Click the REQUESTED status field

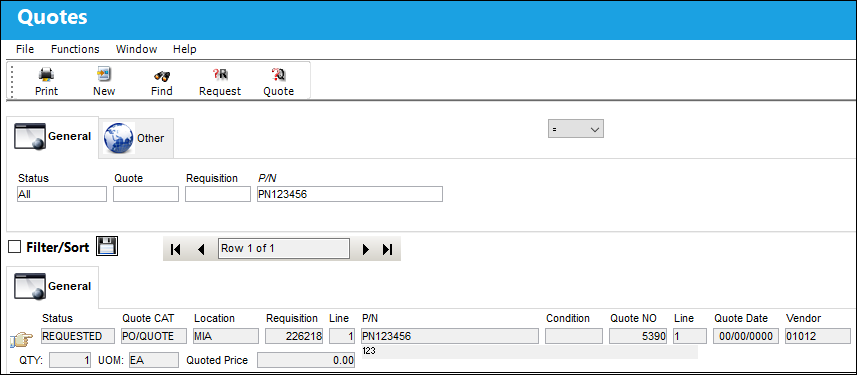click(78, 336)
